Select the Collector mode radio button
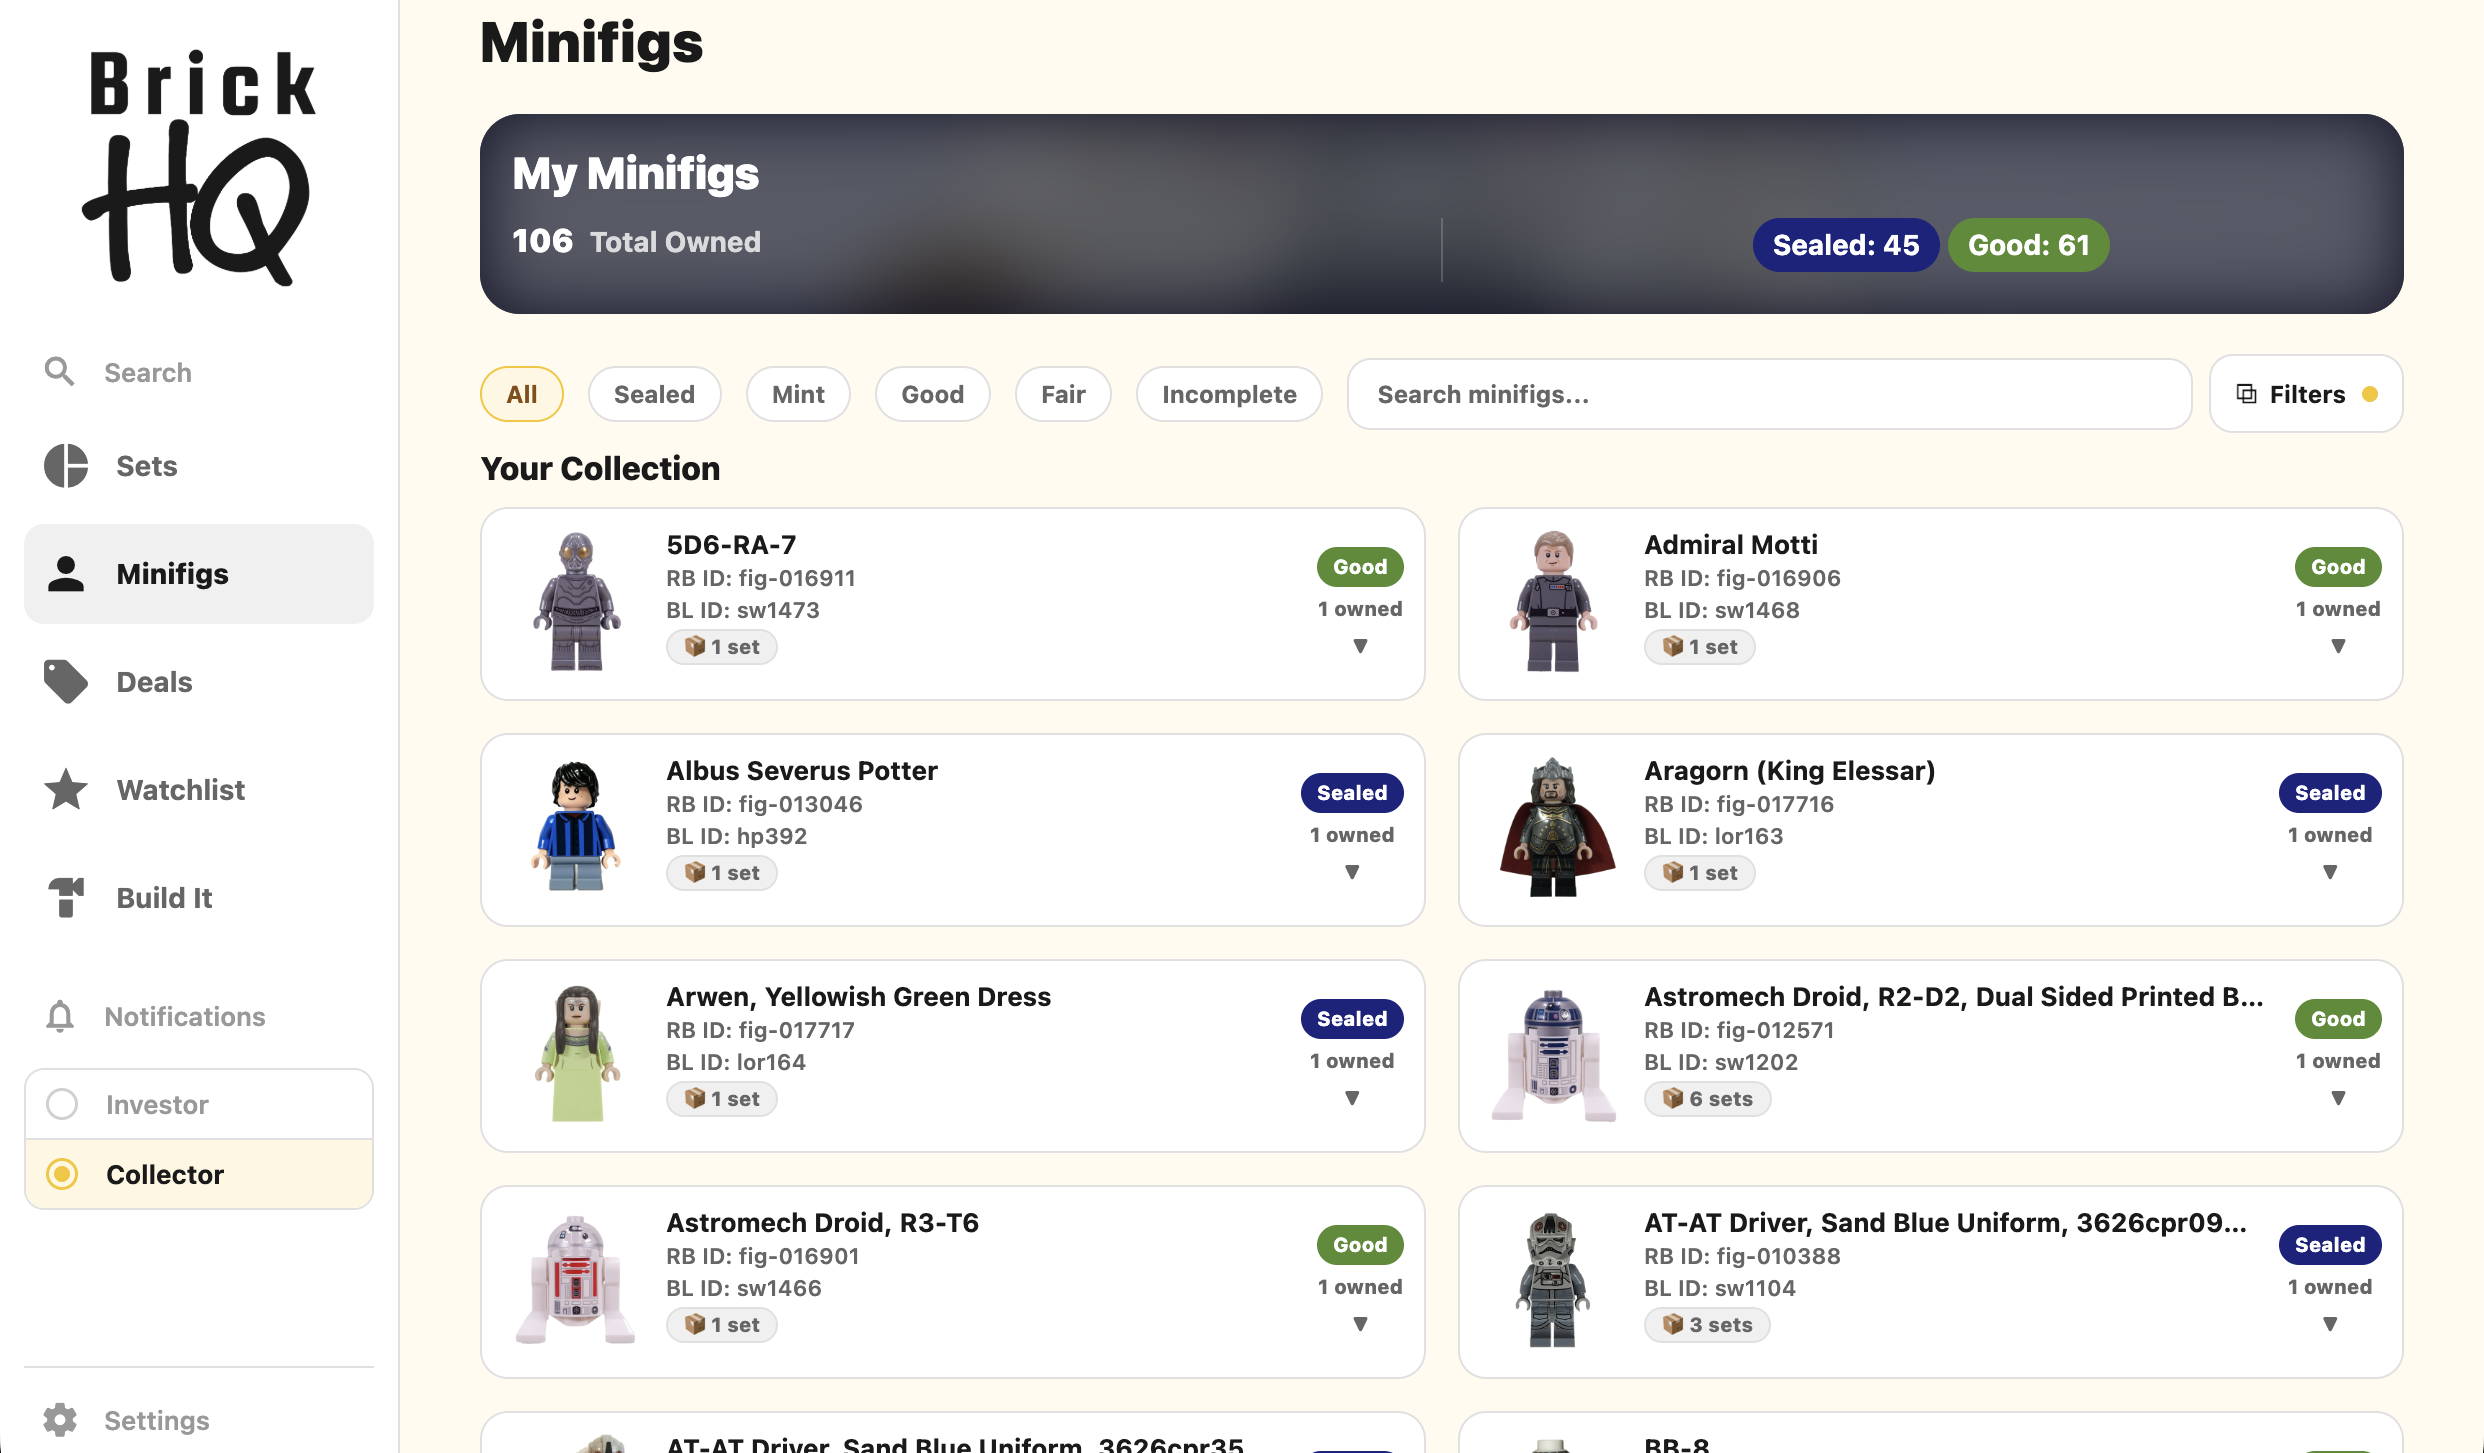Image resolution: width=2484 pixels, height=1453 pixels. 62,1174
